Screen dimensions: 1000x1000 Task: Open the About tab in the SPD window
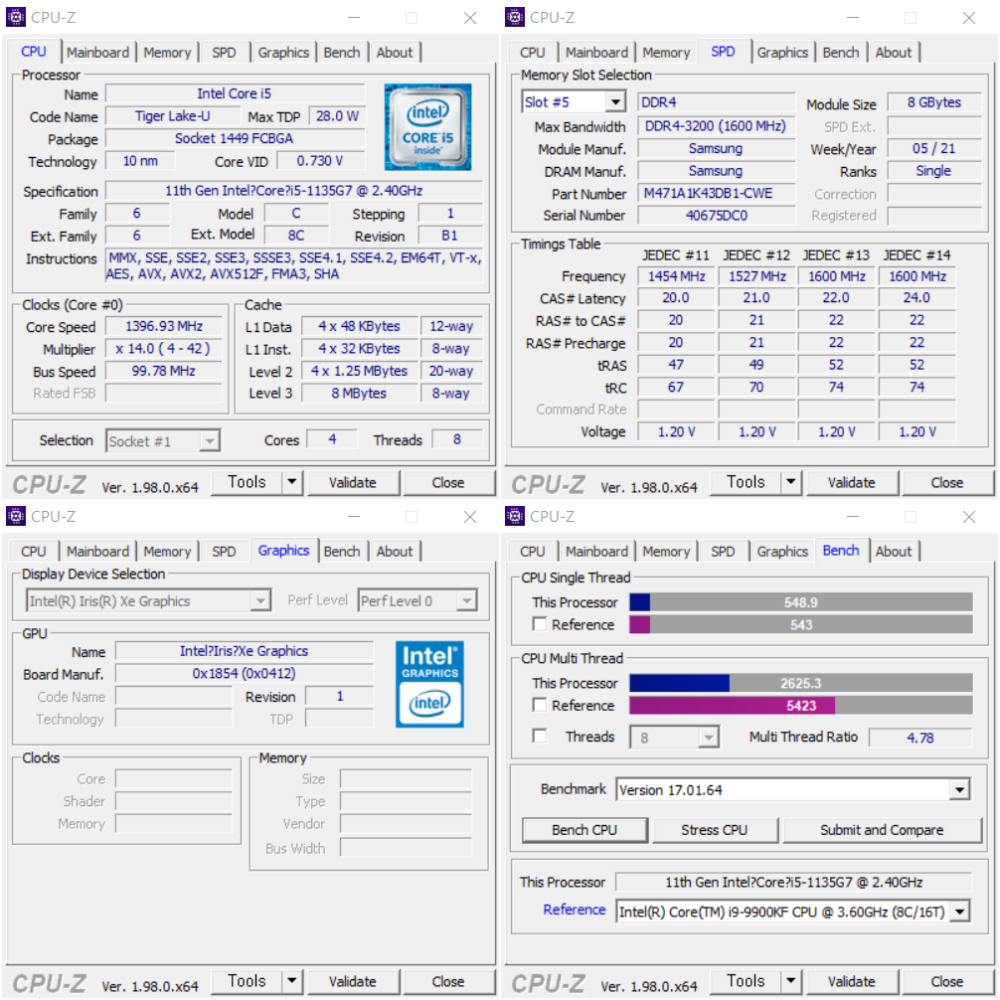[x=893, y=52]
